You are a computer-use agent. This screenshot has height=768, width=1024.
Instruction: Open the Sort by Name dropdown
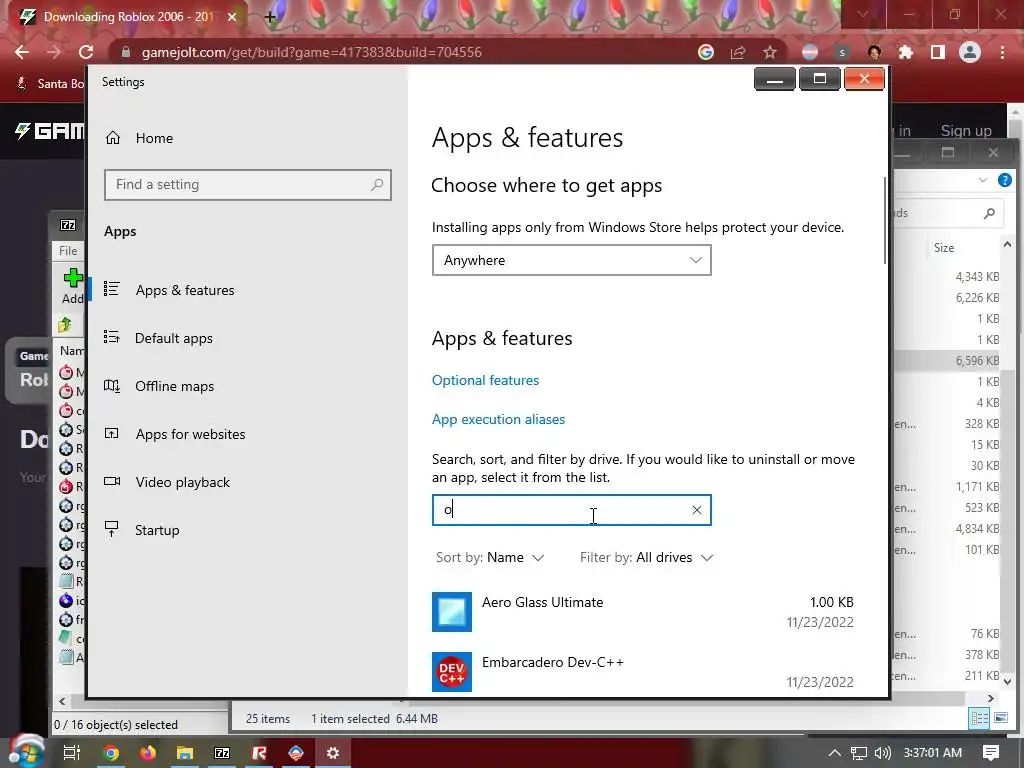pos(490,557)
